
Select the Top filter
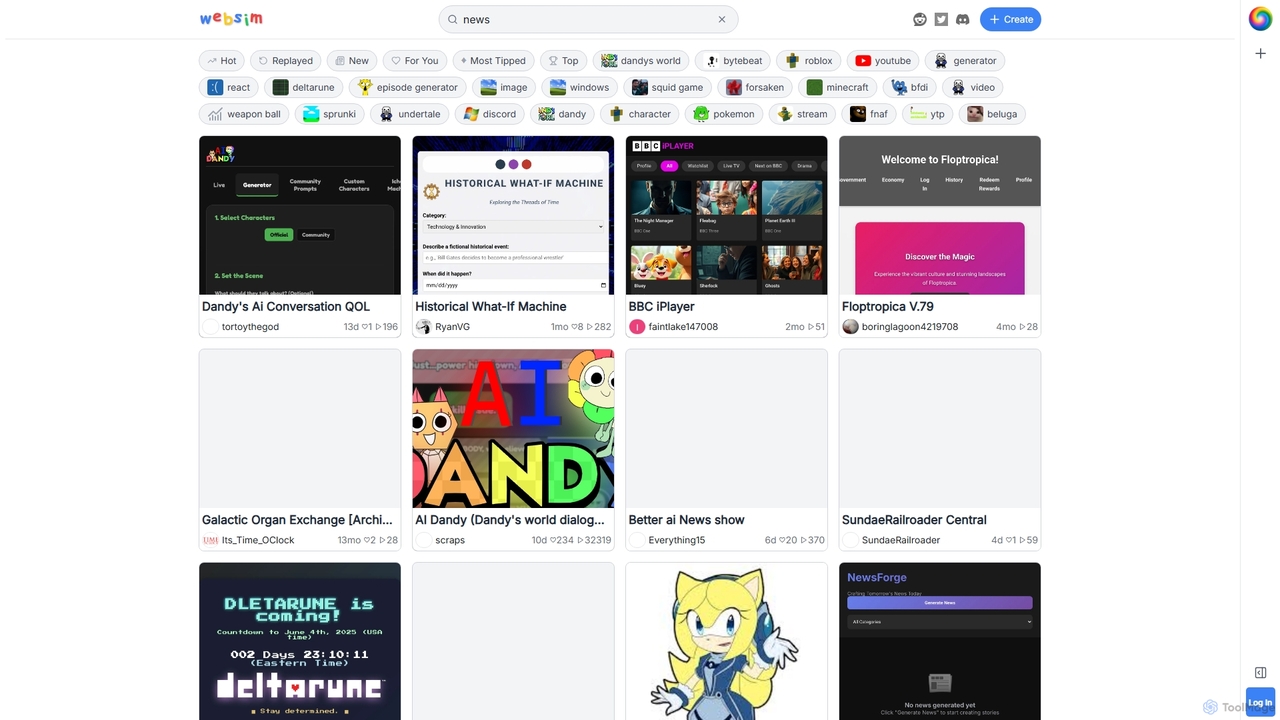click(564, 60)
